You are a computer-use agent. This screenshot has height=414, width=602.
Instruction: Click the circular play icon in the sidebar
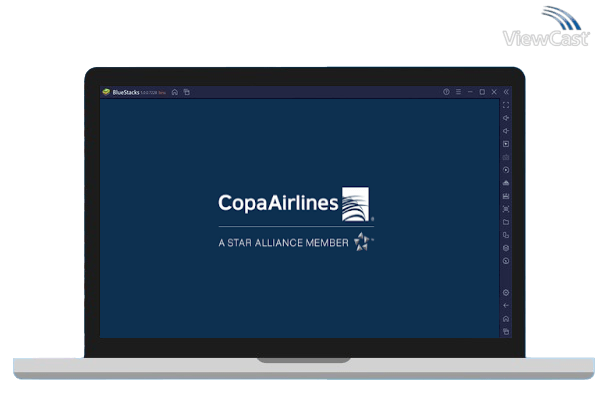point(506,170)
